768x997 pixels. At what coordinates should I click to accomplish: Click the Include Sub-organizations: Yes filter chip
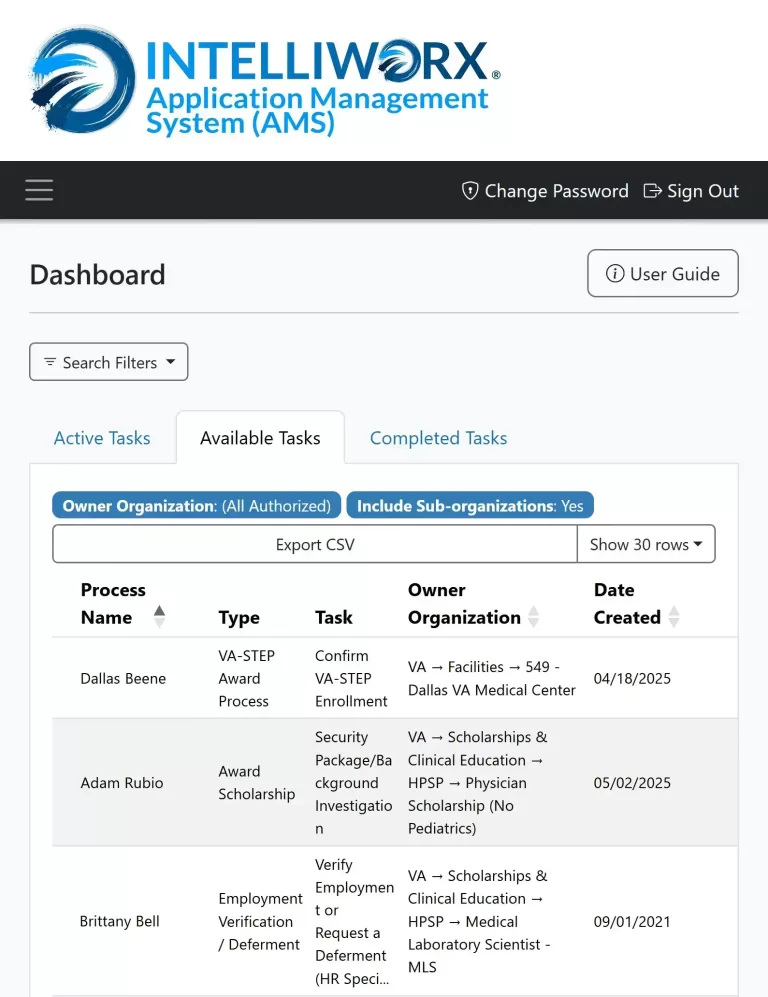[470, 505]
